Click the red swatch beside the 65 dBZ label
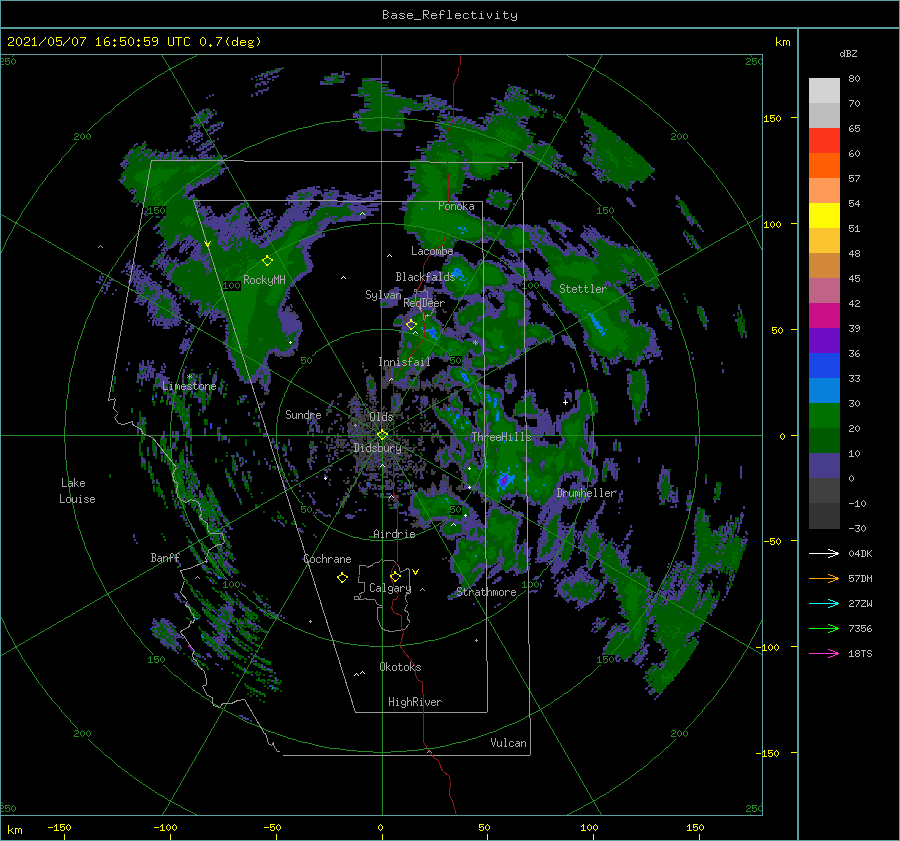Image resolution: width=900 pixels, height=841 pixels. (824, 140)
